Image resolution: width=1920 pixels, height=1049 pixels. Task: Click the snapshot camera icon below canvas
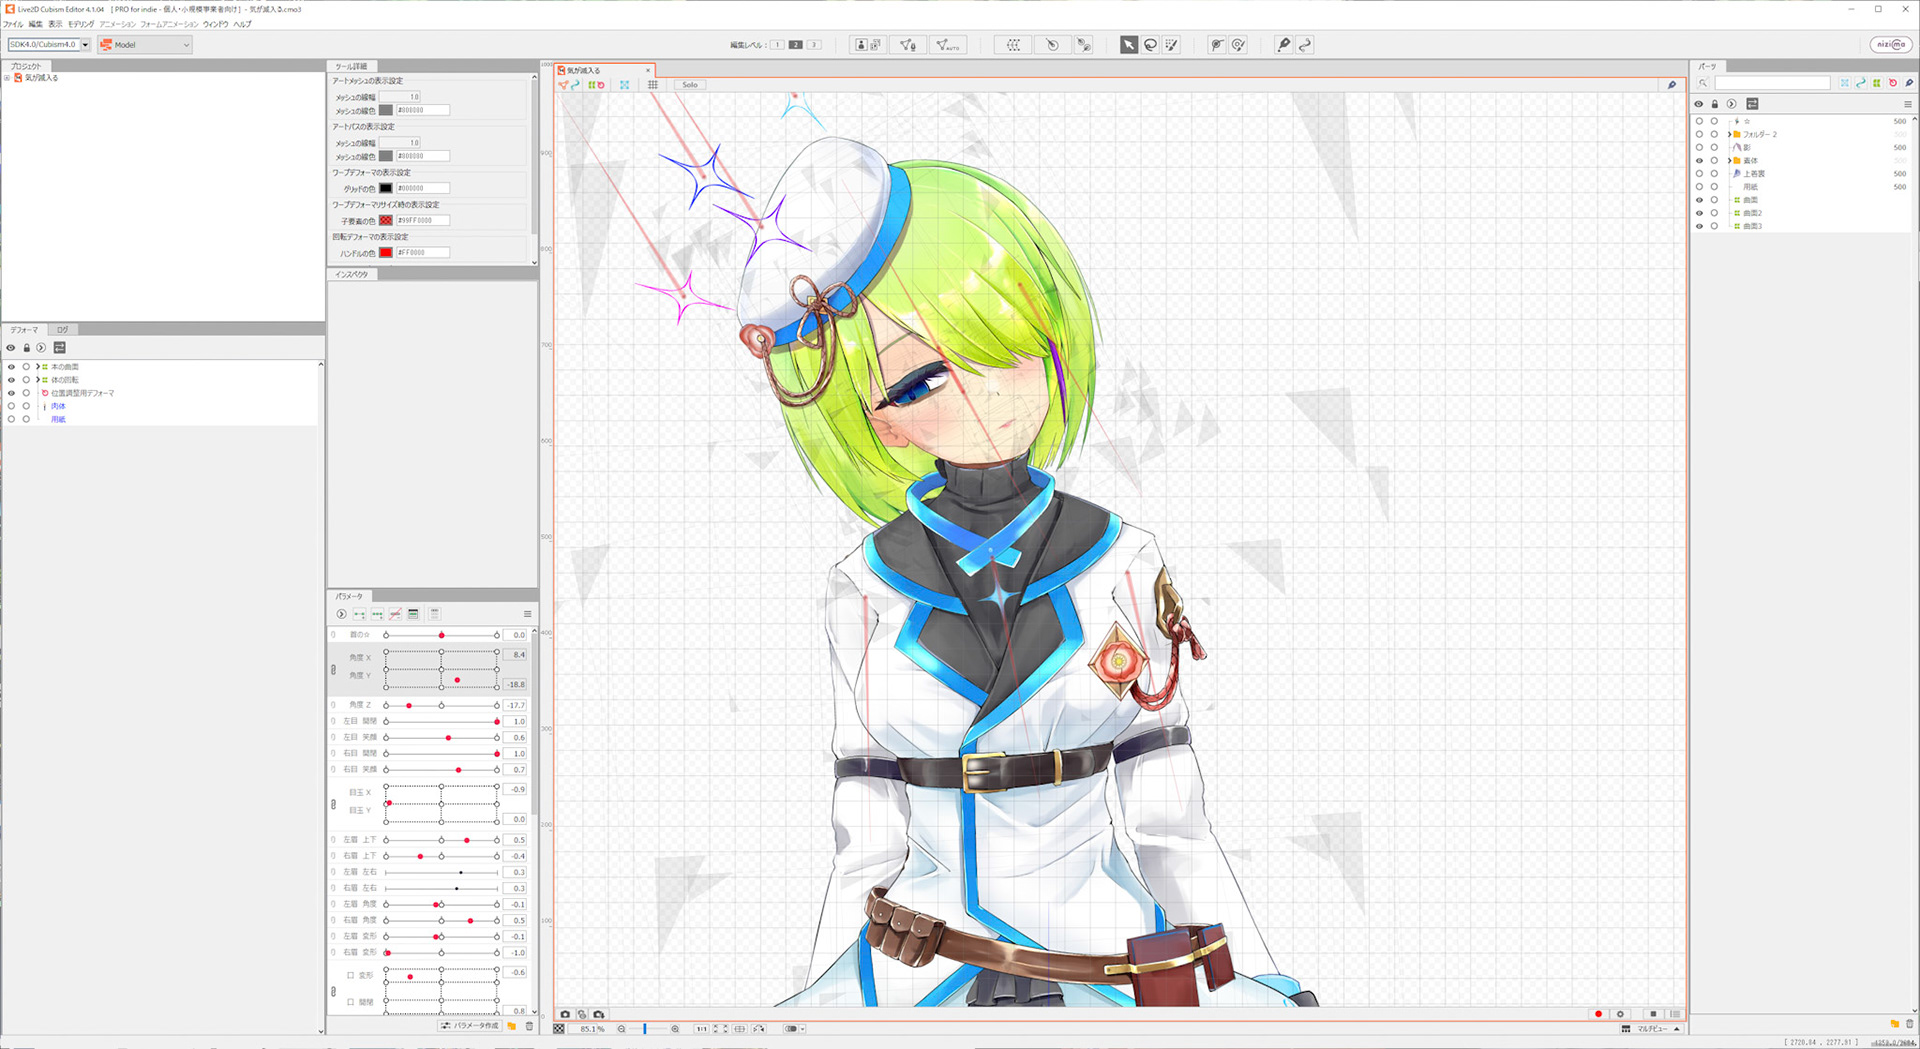click(565, 1014)
